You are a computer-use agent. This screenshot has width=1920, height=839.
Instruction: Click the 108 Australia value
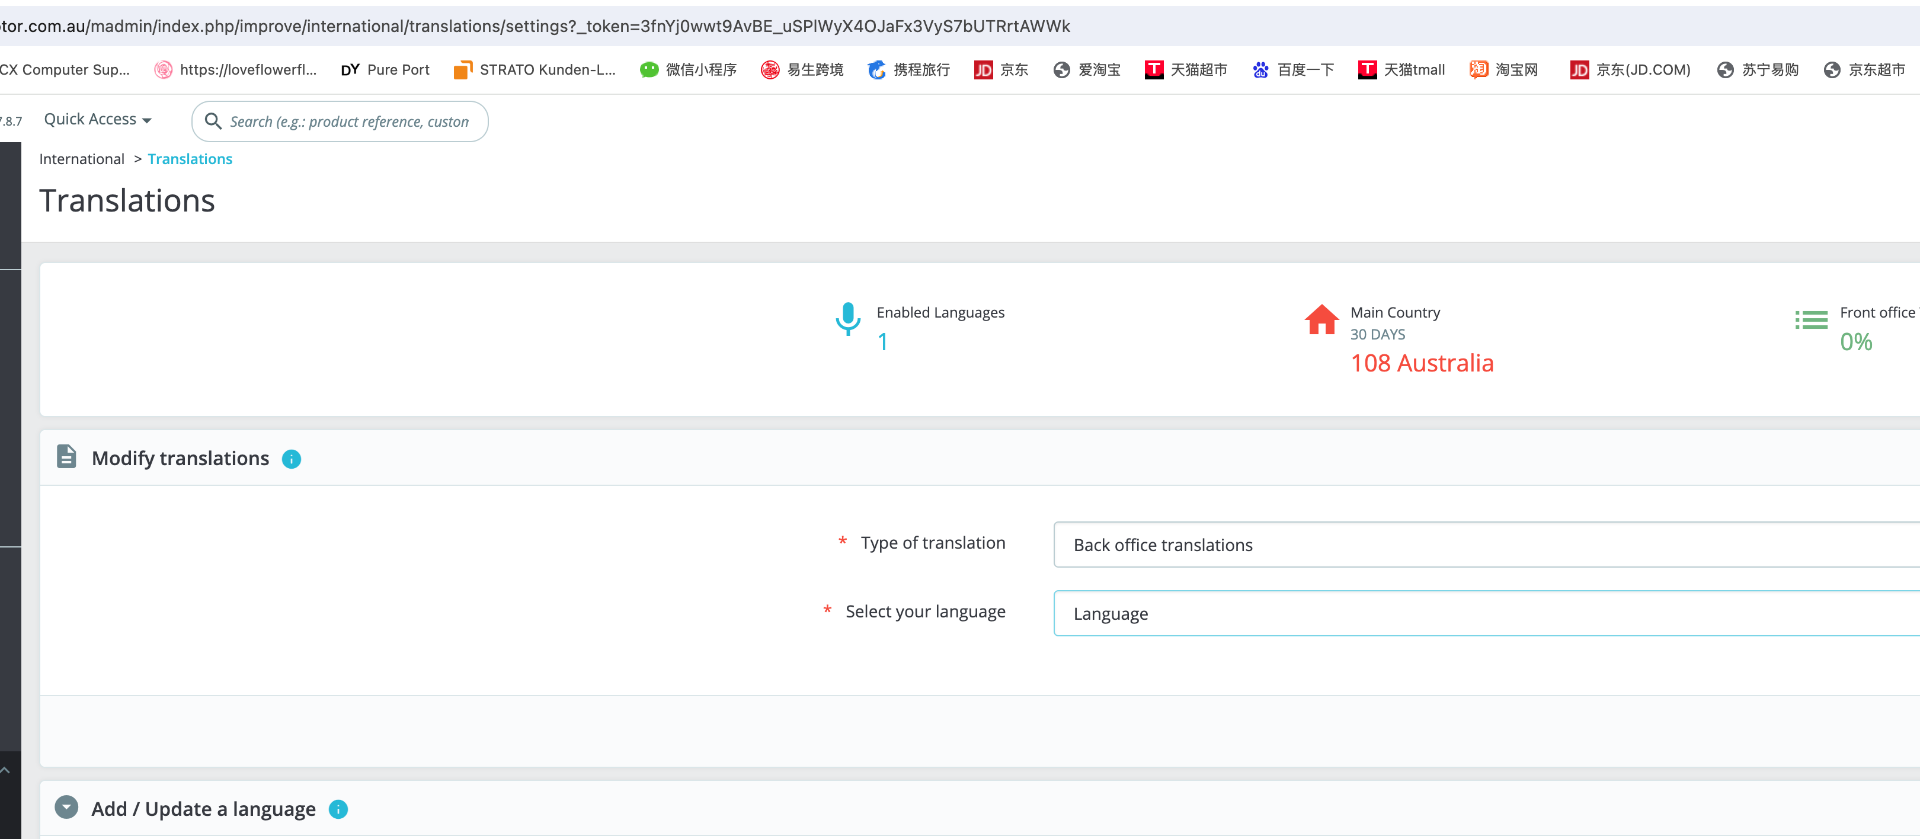click(x=1422, y=363)
